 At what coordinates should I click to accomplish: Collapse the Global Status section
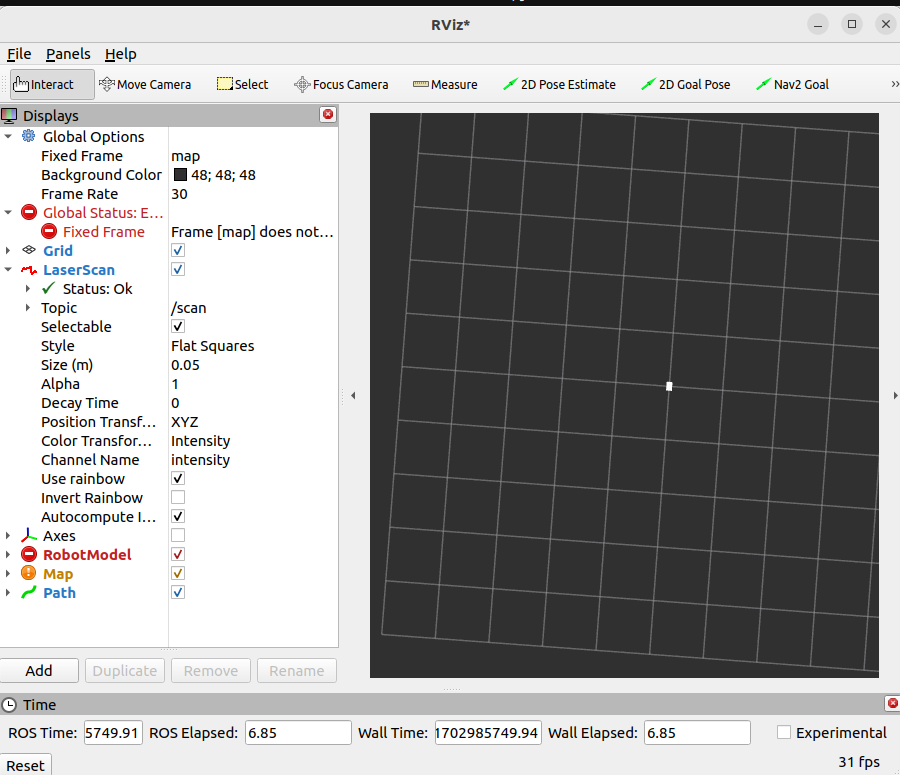pos(8,212)
